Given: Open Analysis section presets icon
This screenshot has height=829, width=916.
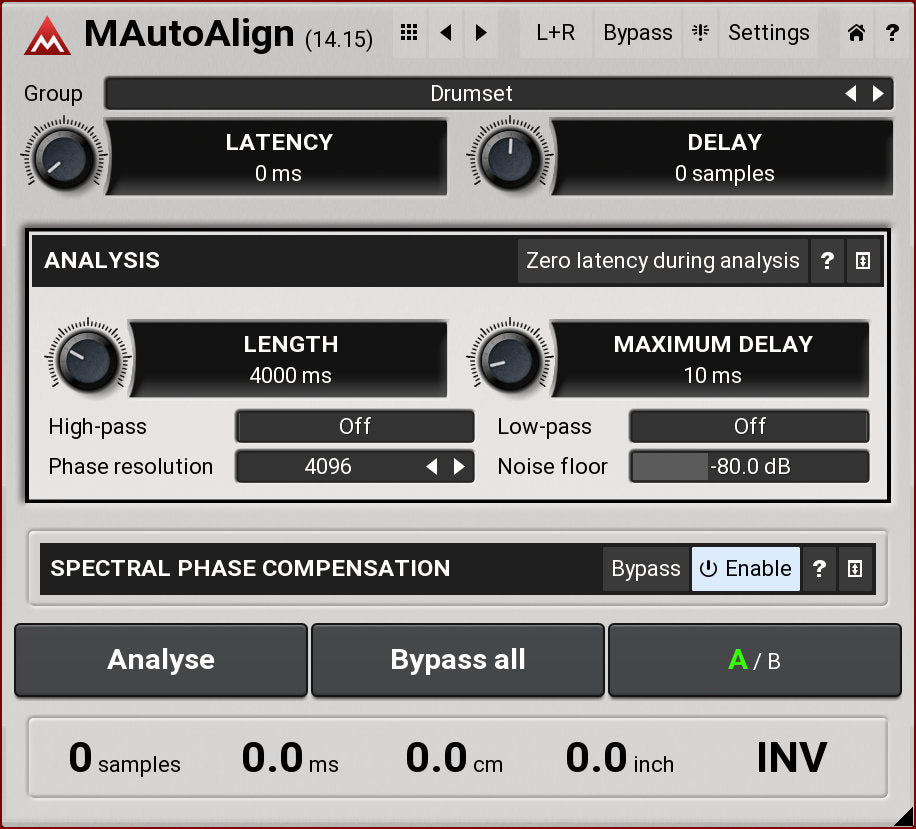Looking at the screenshot, I should 862,261.
